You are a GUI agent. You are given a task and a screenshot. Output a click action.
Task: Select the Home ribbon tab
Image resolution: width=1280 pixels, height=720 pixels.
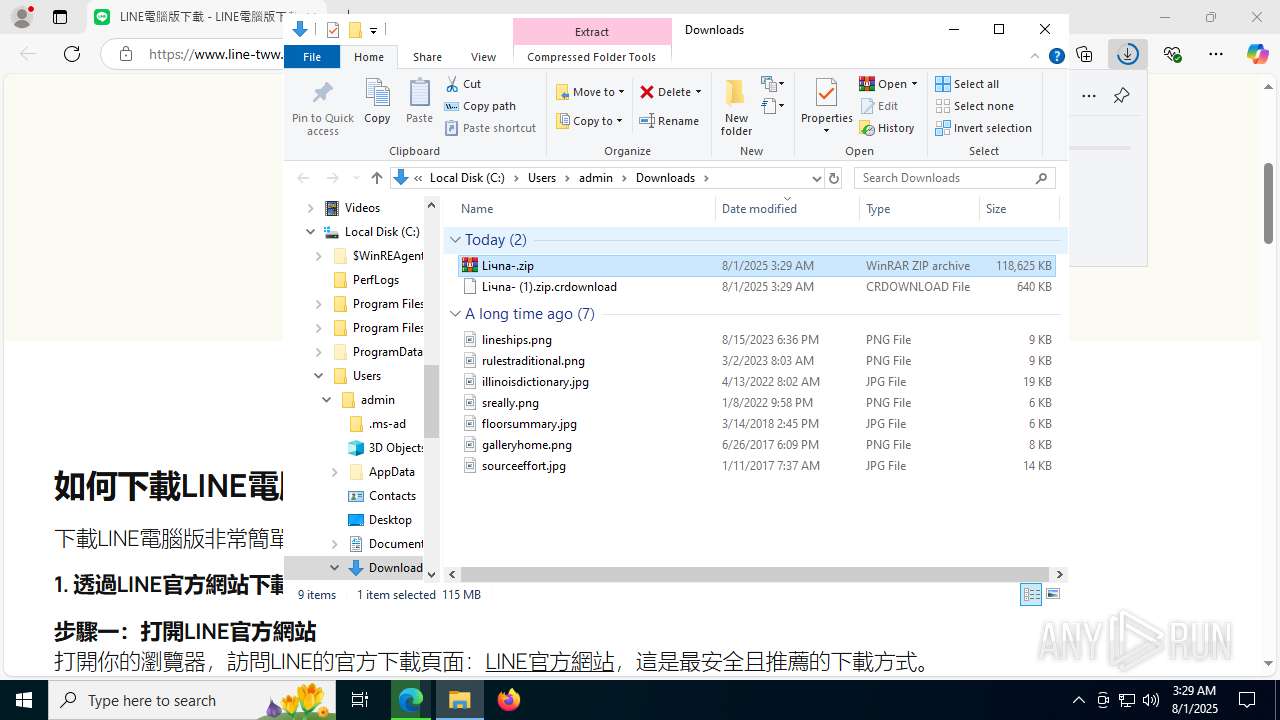tap(368, 57)
